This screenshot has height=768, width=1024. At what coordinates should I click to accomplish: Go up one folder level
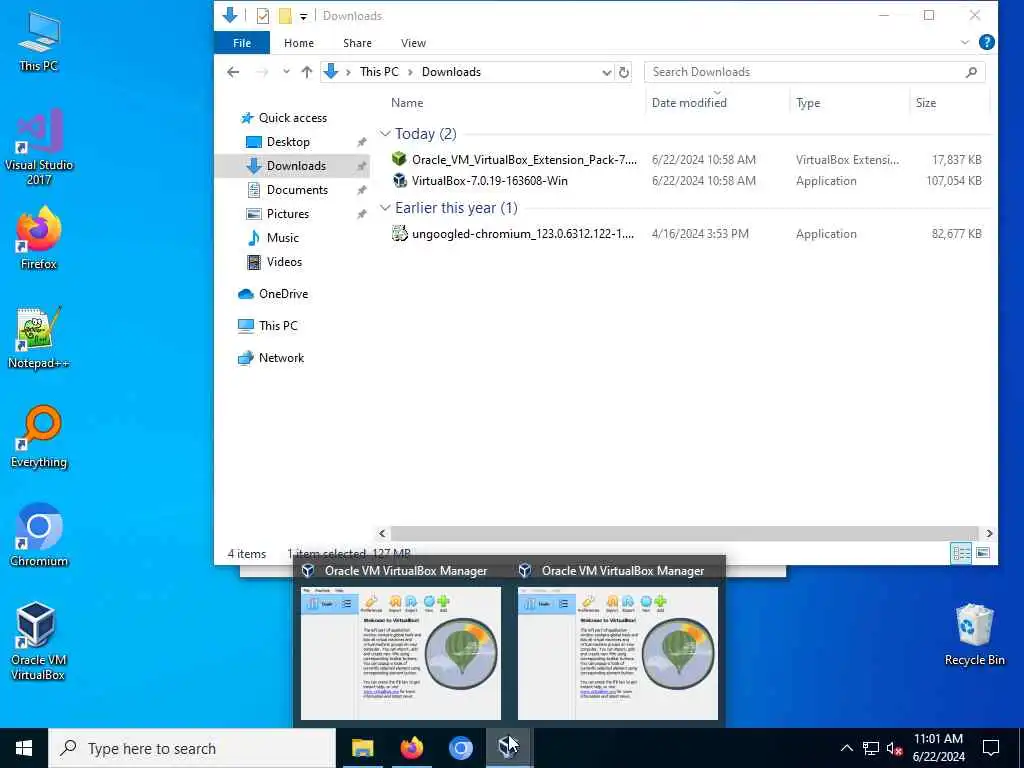tap(306, 72)
